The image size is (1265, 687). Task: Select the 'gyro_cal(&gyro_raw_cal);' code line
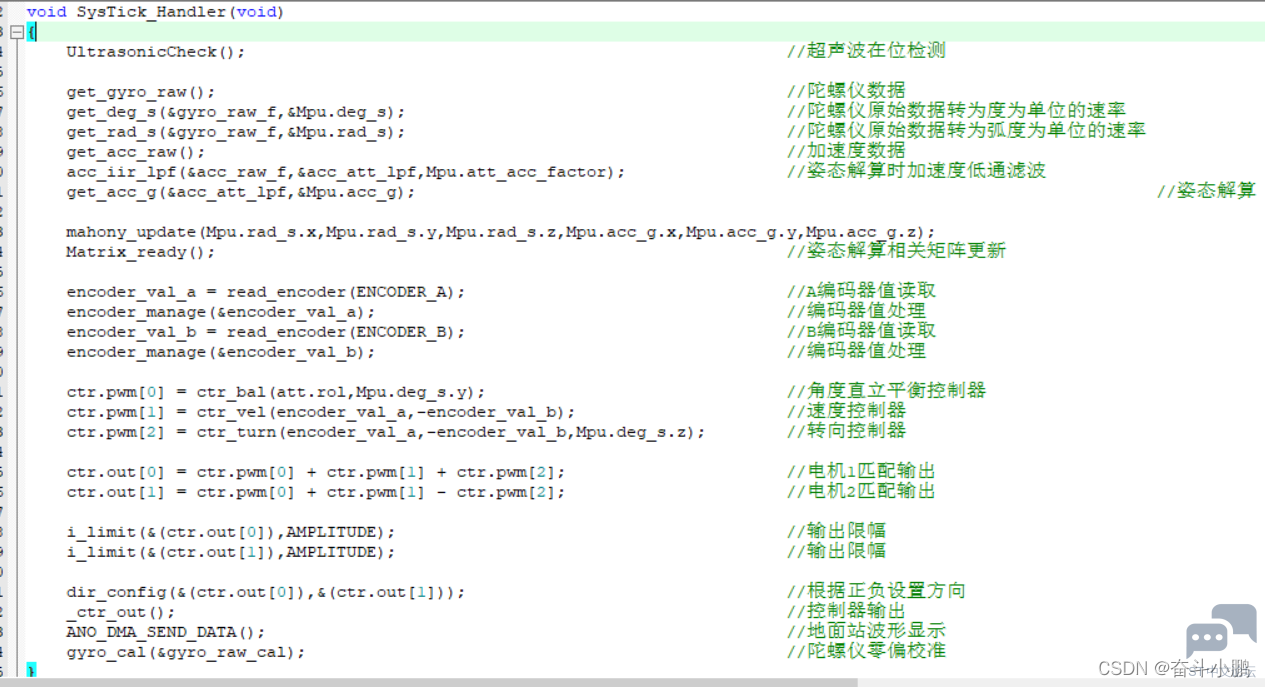(185, 651)
